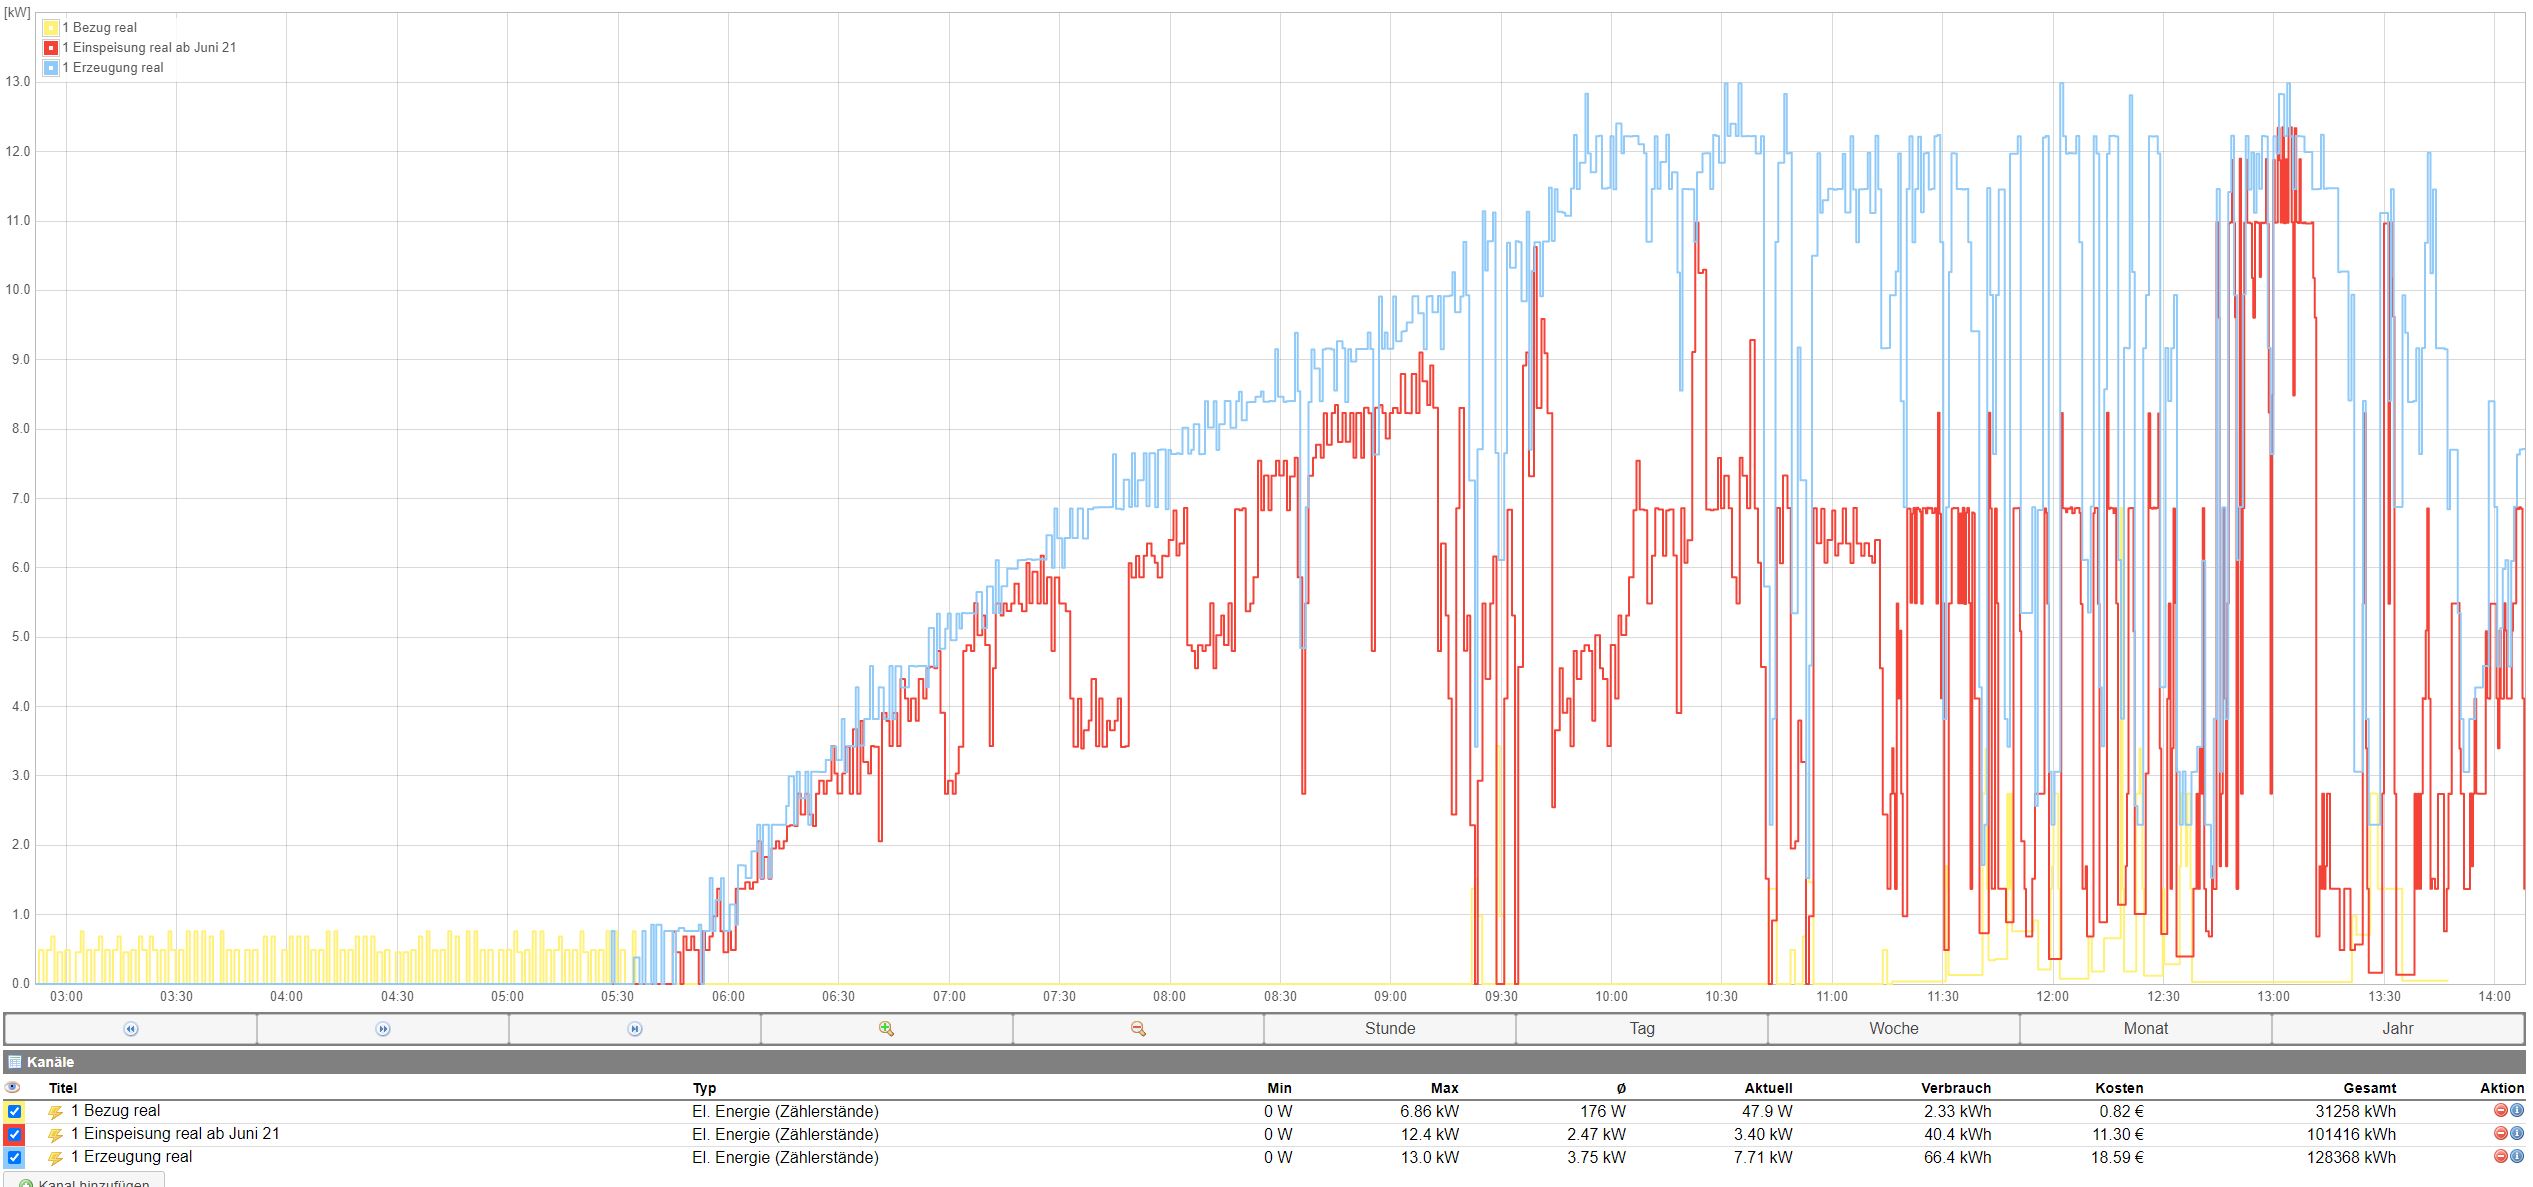Zoom in with green magnifier icon
This screenshot has width=2533, height=1187.
(x=886, y=1029)
